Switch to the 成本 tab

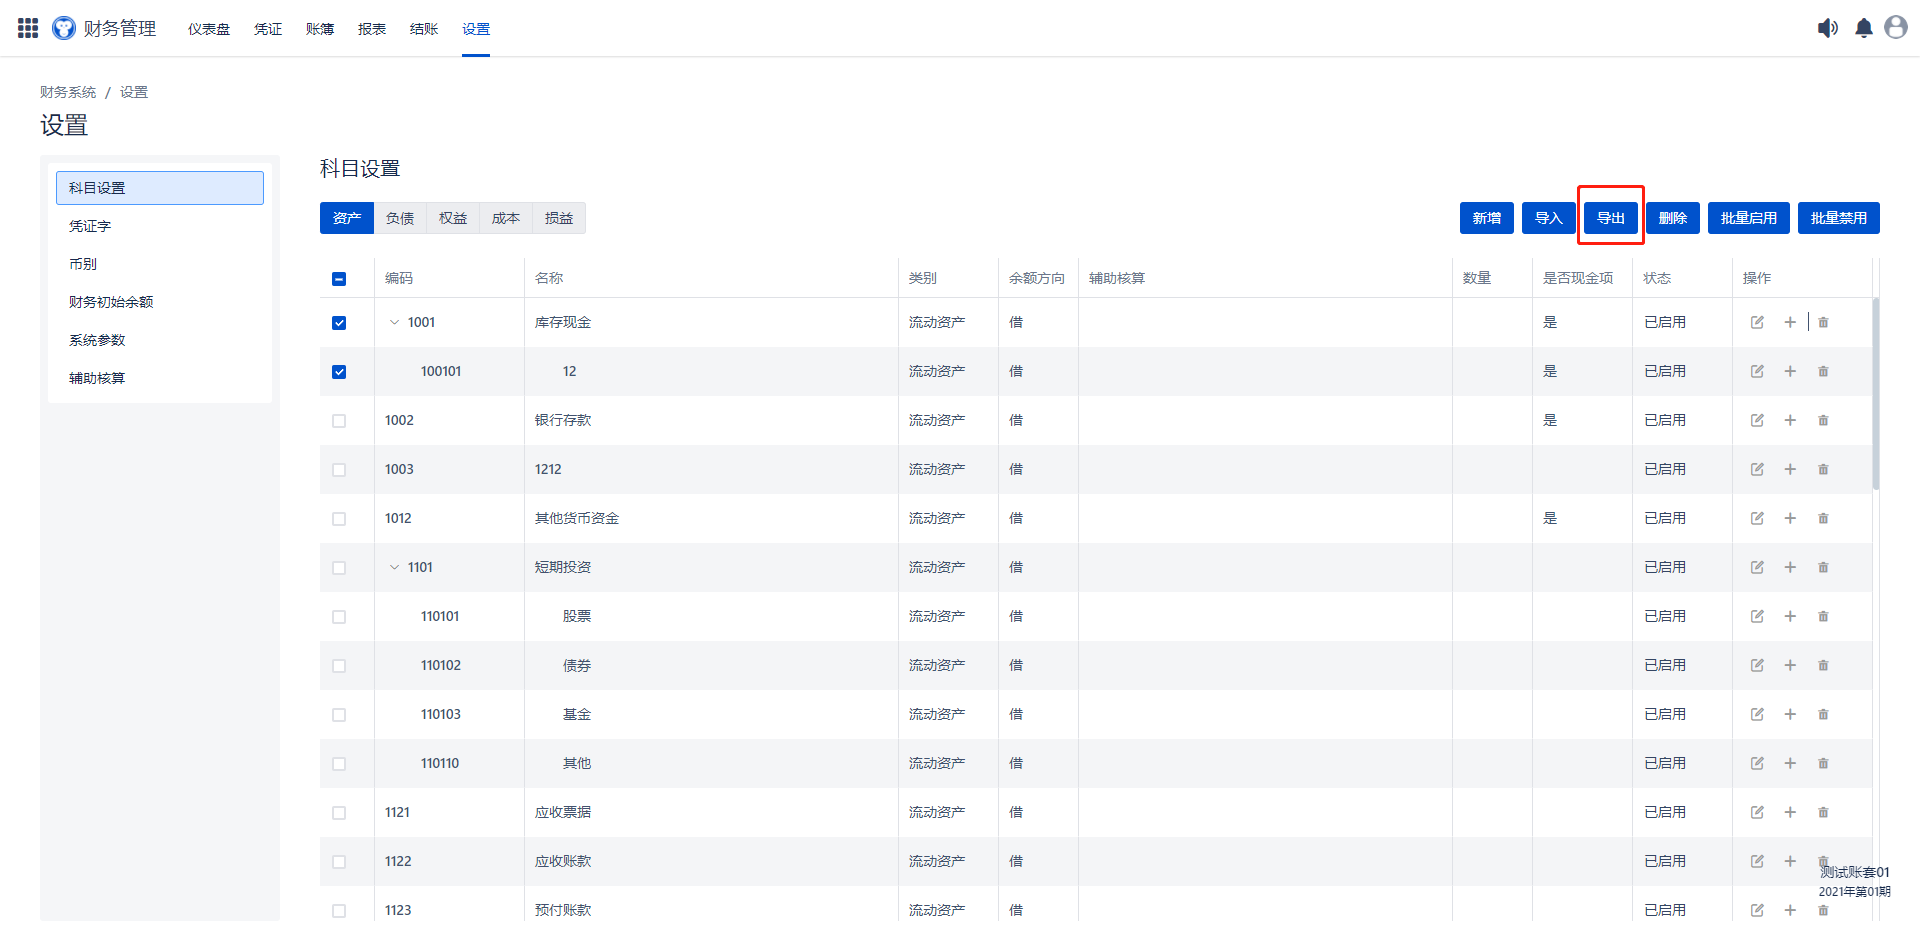tap(506, 218)
